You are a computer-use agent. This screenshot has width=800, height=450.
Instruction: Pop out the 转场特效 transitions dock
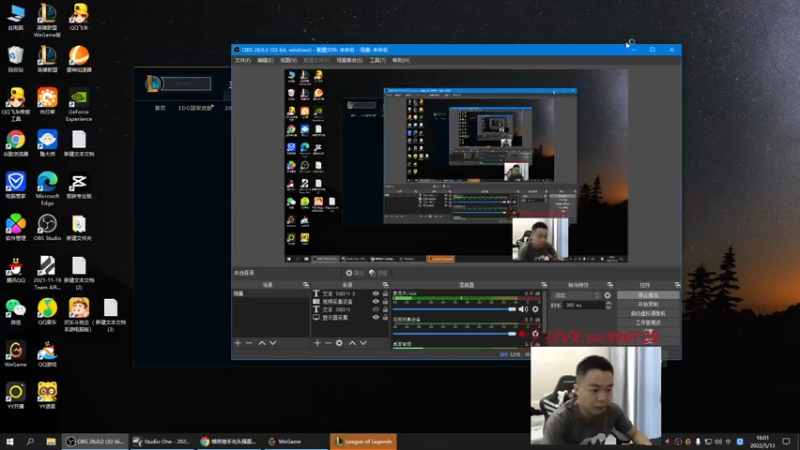(x=610, y=285)
